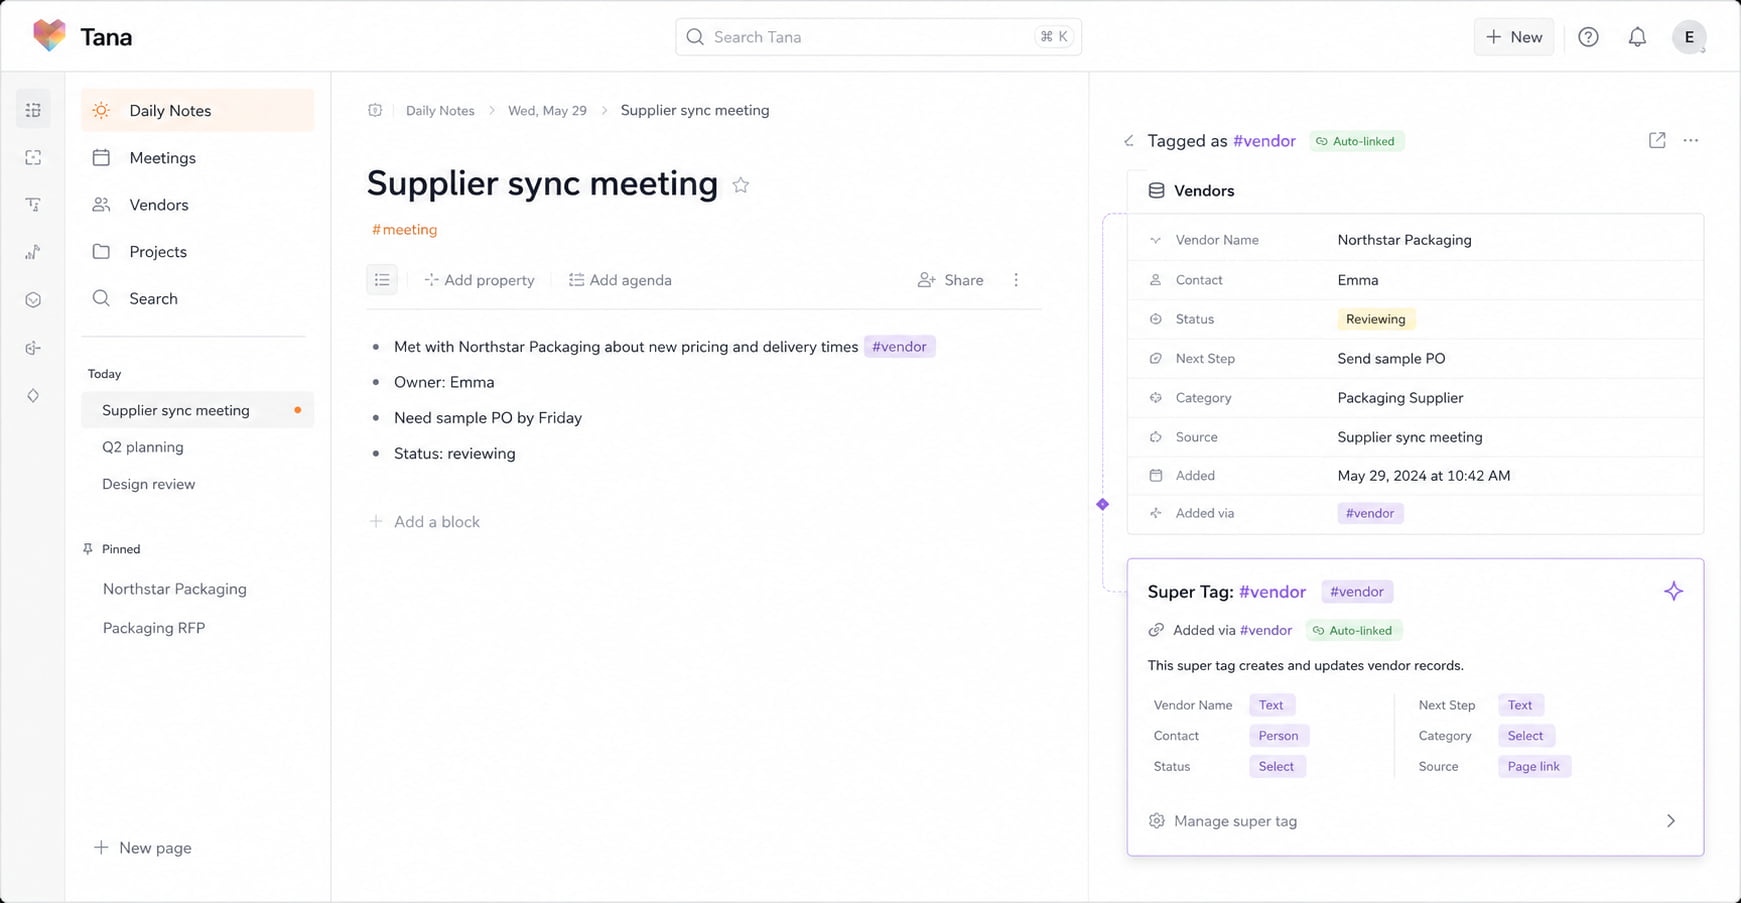Select Supplier sync meeting under Today
This screenshot has width=1741, height=903.
(197, 410)
